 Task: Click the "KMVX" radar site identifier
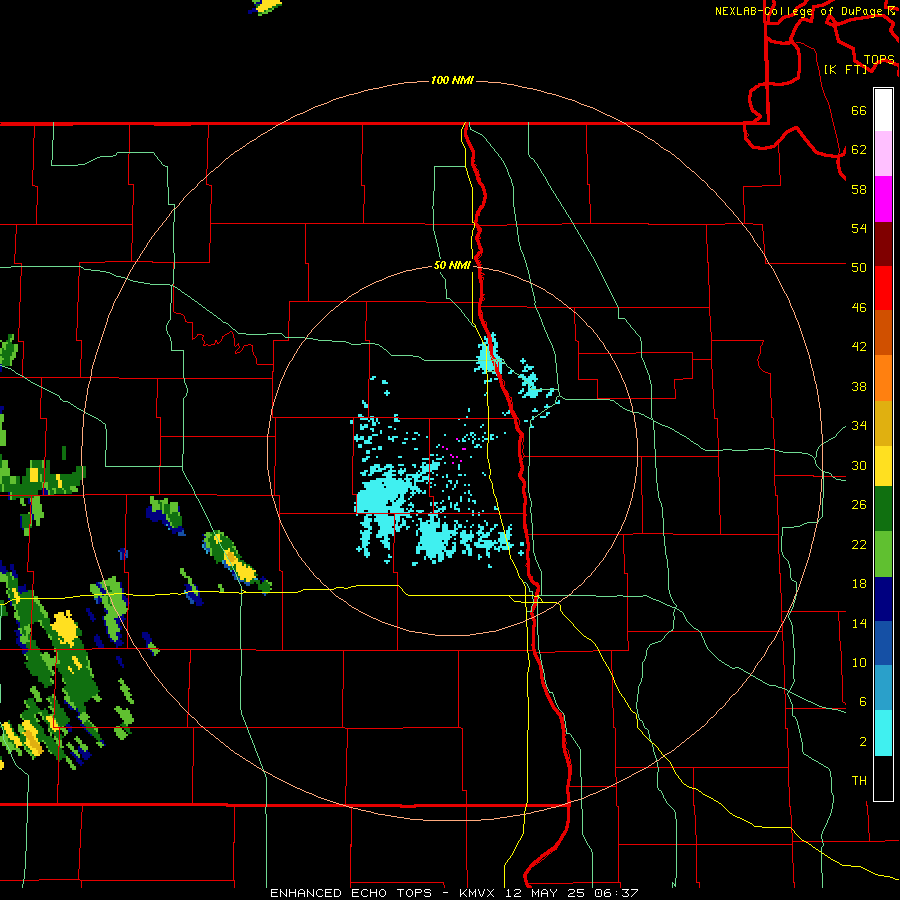click(x=479, y=893)
